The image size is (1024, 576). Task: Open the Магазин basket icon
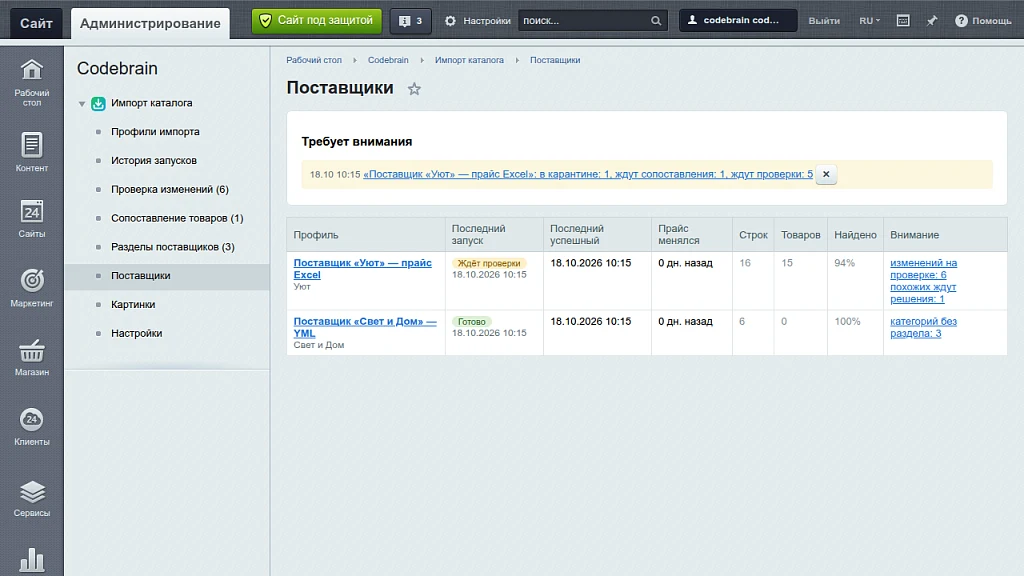coord(31,351)
